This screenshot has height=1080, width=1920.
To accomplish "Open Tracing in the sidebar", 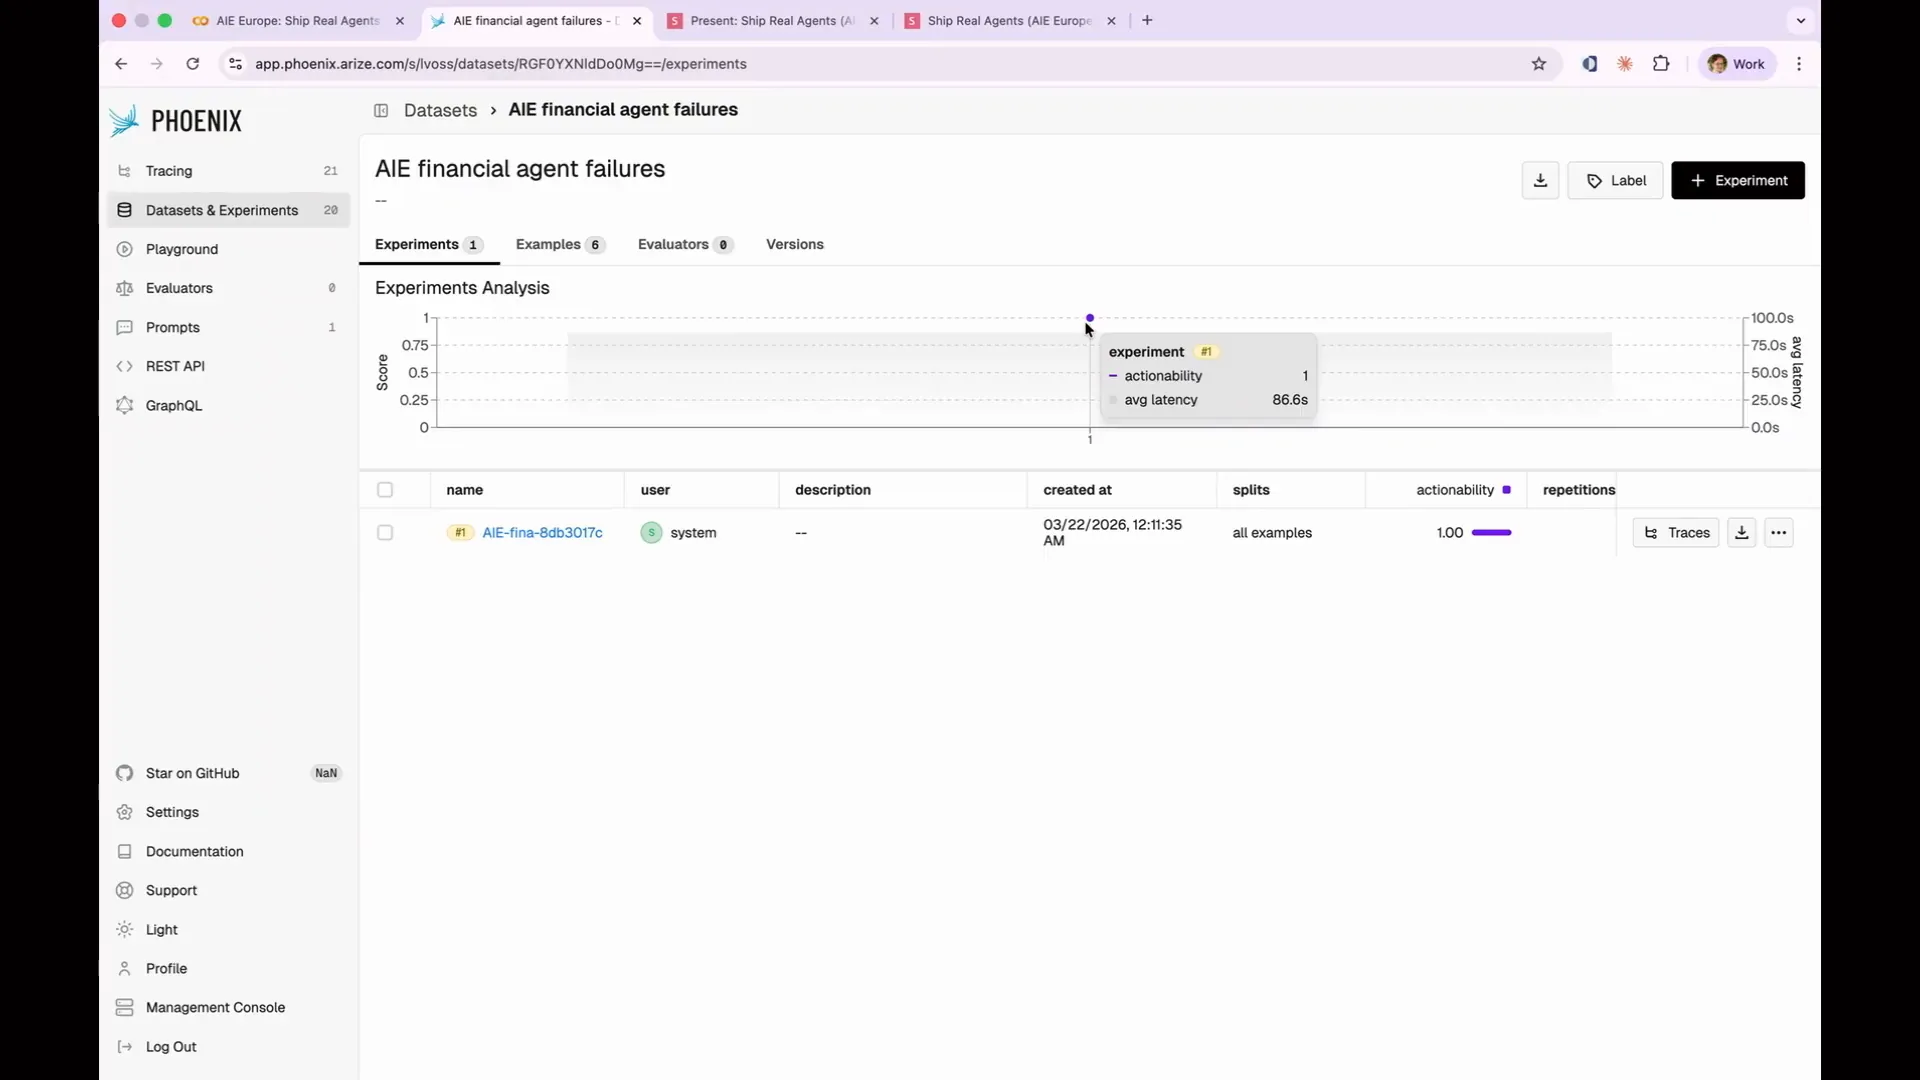I will pos(228,171).
